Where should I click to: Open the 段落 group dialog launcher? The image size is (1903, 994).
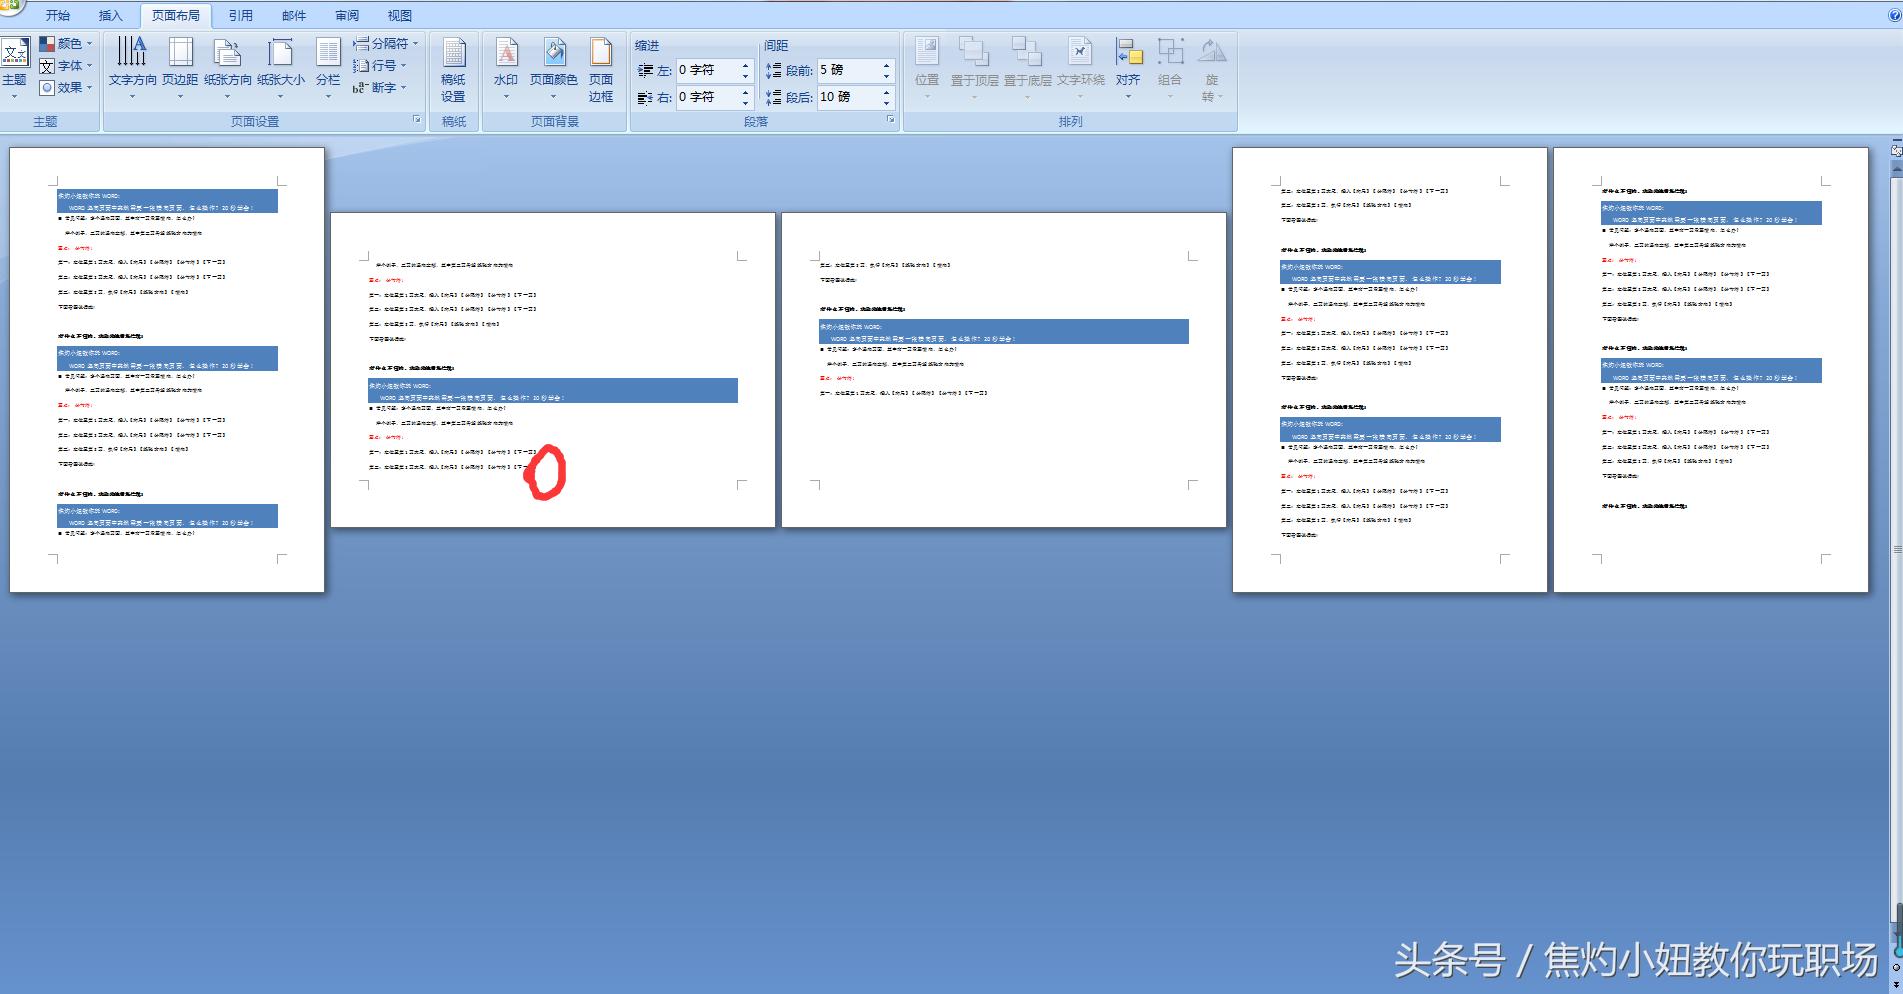[890, 121]
